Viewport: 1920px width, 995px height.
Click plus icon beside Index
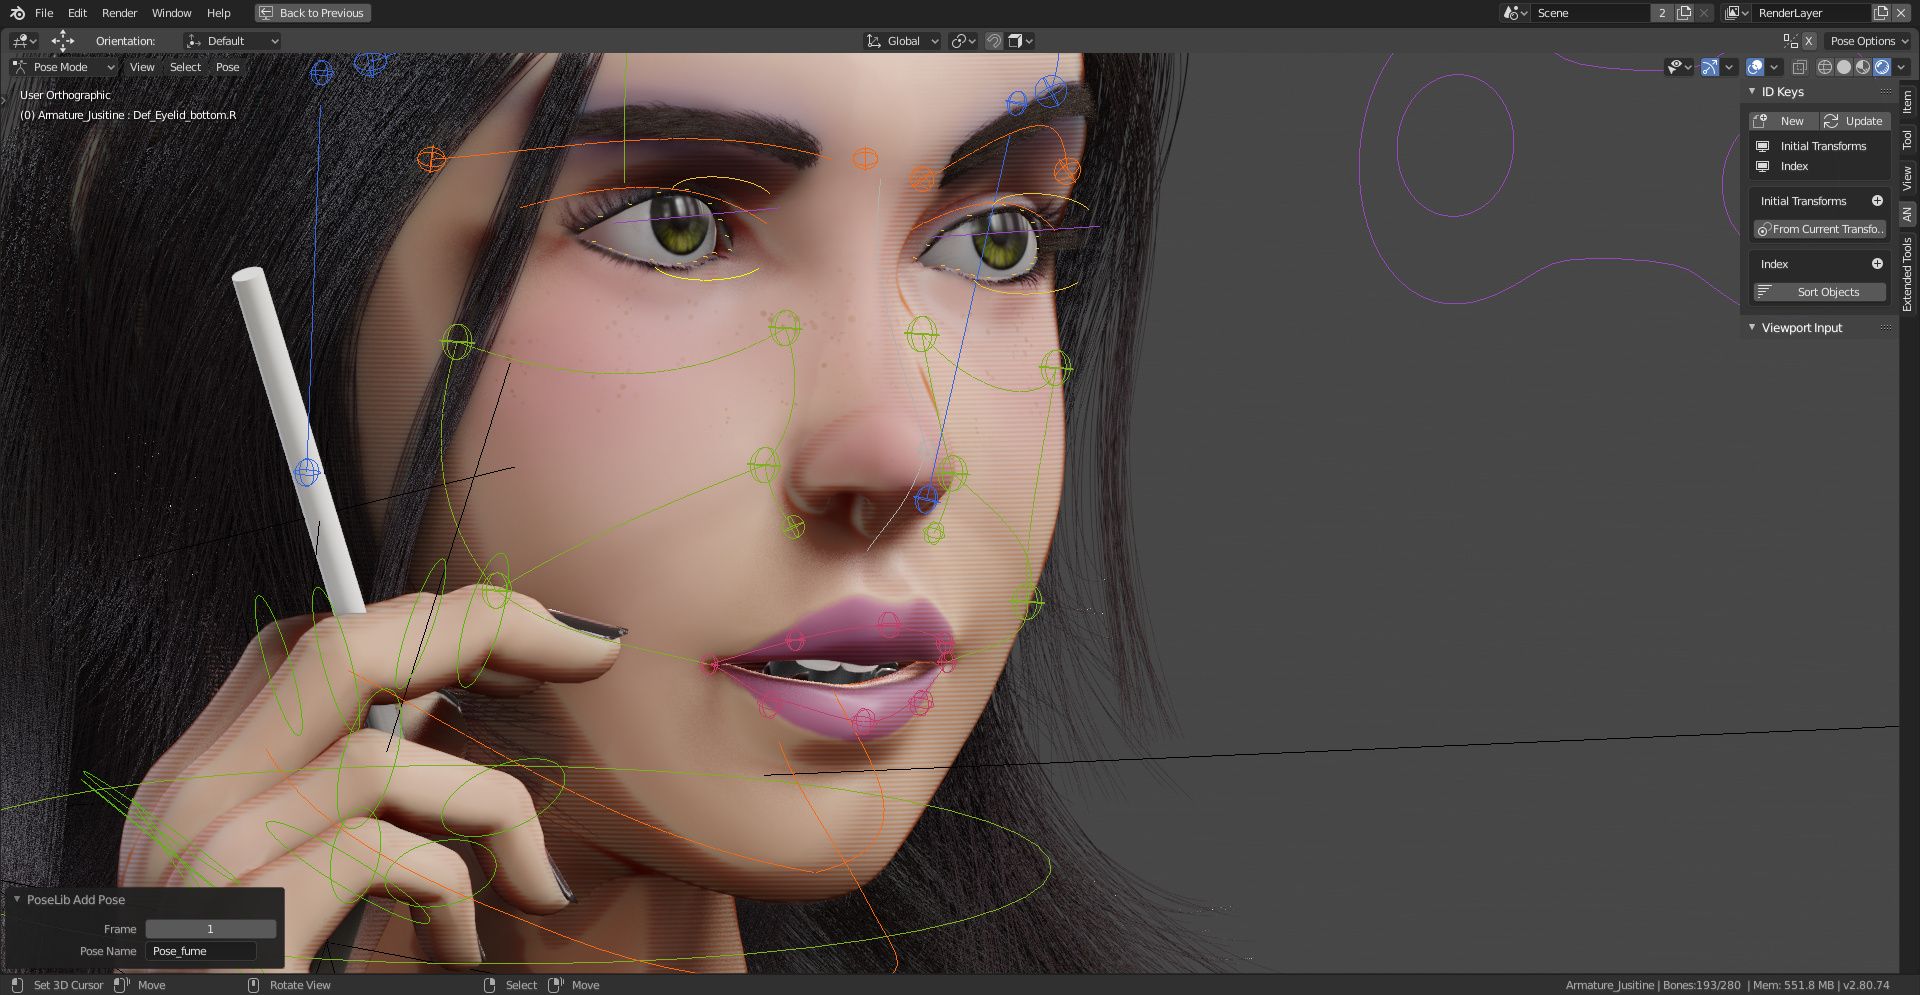tap(1877, 264)
